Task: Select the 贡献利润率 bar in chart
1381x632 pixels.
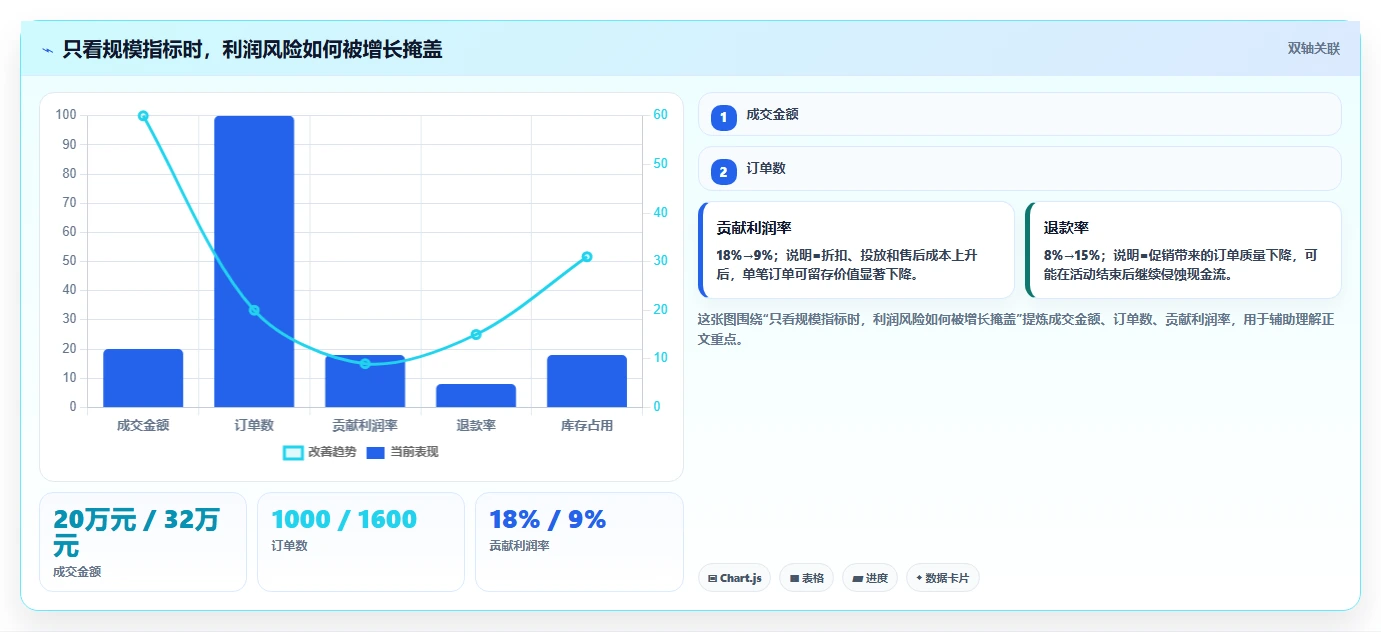Action: [365, 381]
